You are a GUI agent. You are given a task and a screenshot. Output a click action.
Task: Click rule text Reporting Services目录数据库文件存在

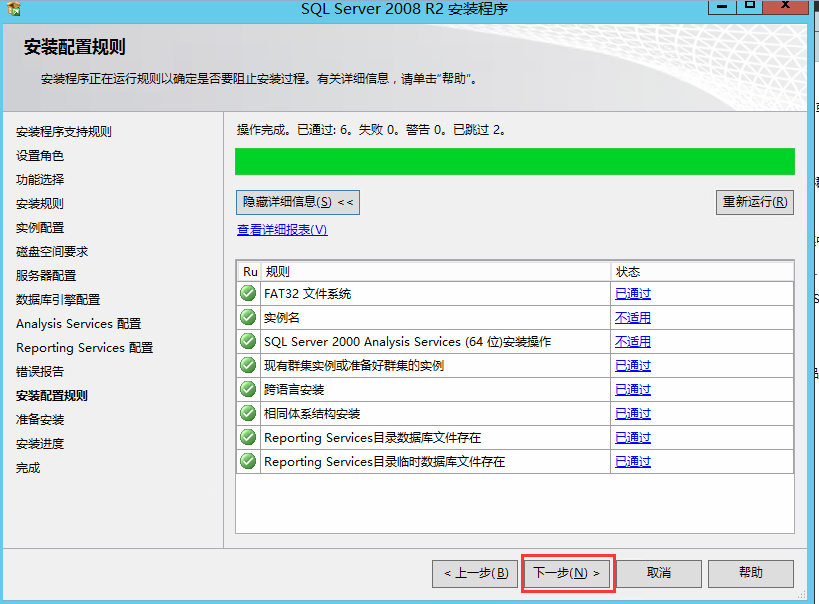pos(372,438)
